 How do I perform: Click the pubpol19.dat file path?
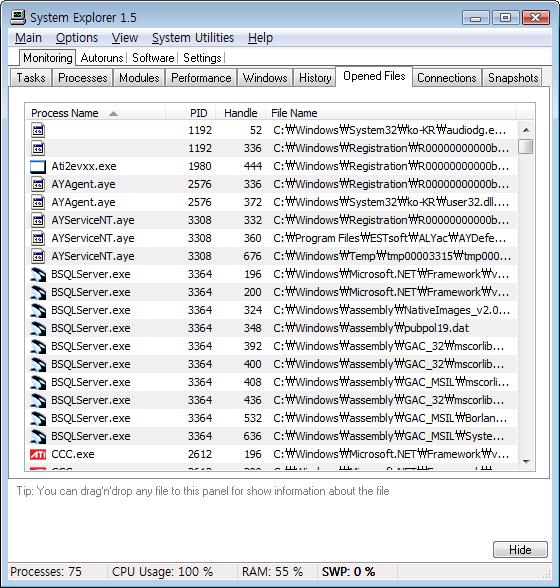[x=371, y=328]
